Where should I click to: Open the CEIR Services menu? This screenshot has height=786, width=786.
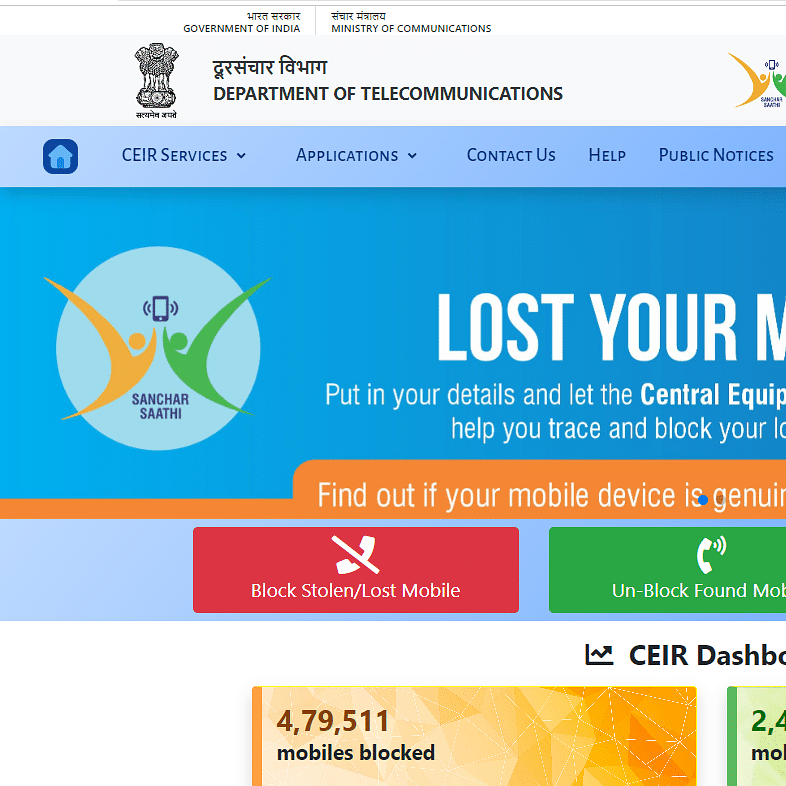[184, 155]
